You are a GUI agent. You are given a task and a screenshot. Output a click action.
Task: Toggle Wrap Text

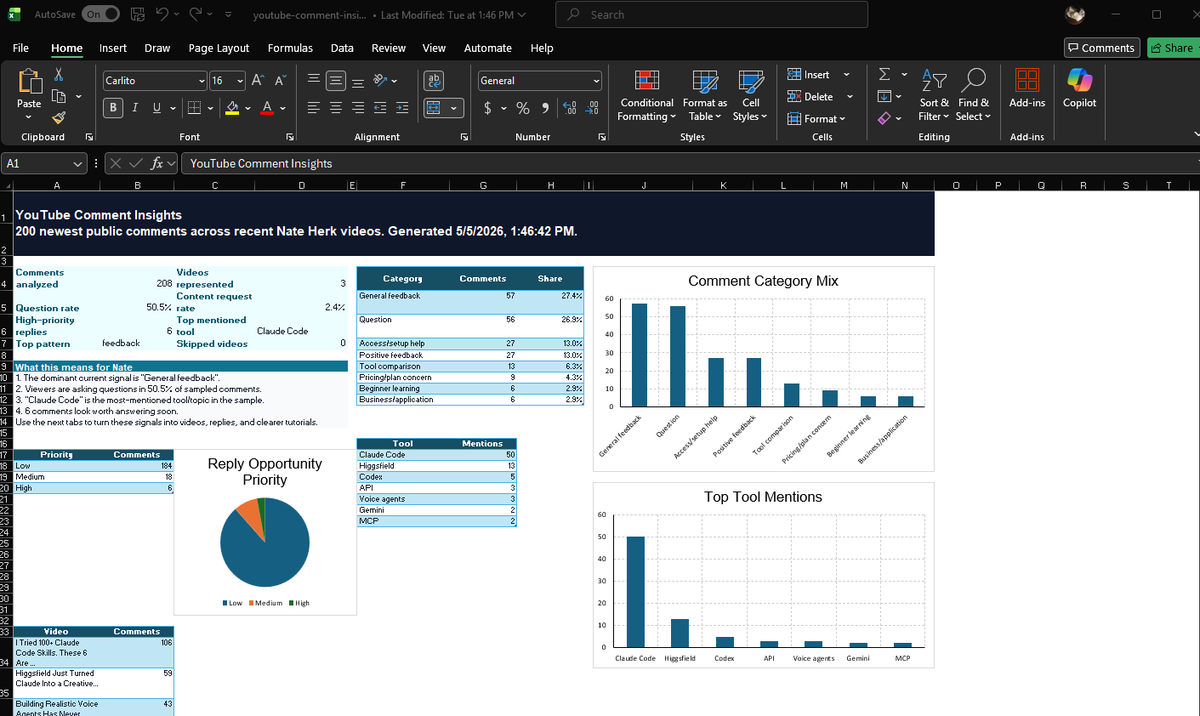[434, 80]
